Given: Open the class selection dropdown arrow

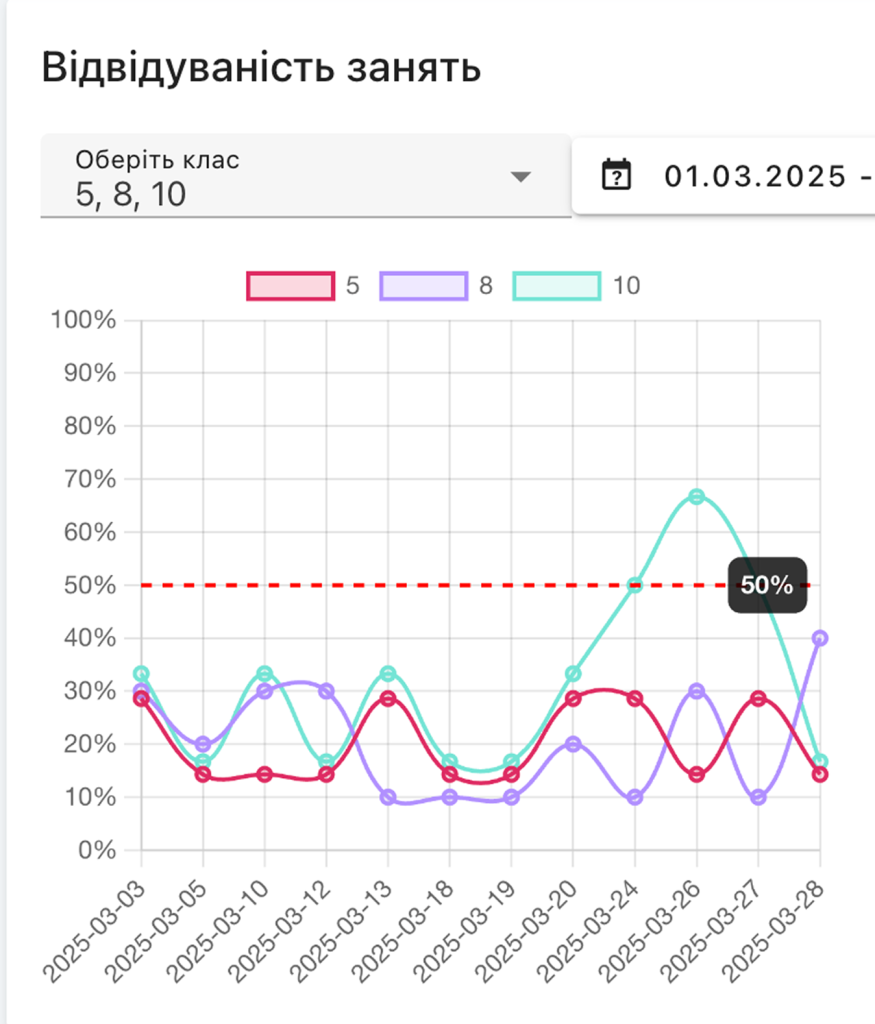Looking at the screenshot, I should pyautogui.click(x=519, y=177).
